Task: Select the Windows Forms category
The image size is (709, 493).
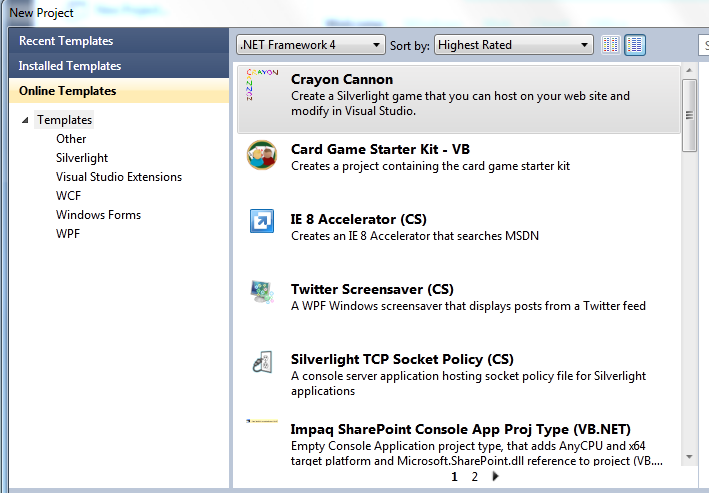Action: pos(98,215)
